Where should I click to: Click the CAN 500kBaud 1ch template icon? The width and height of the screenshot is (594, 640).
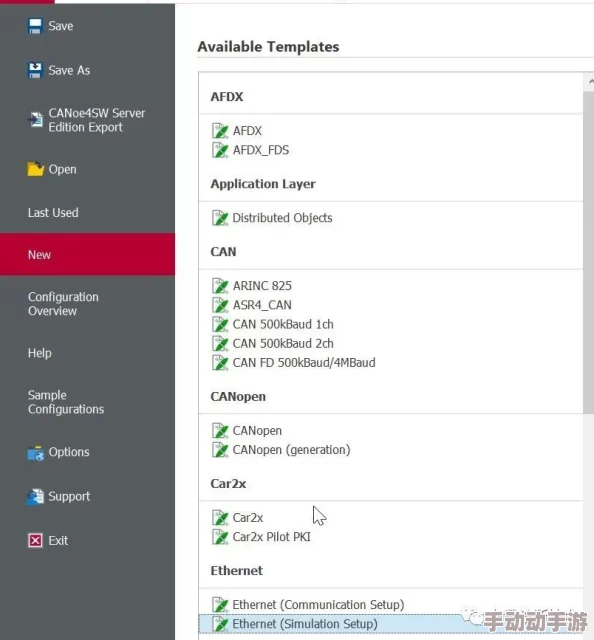(220, 324)
